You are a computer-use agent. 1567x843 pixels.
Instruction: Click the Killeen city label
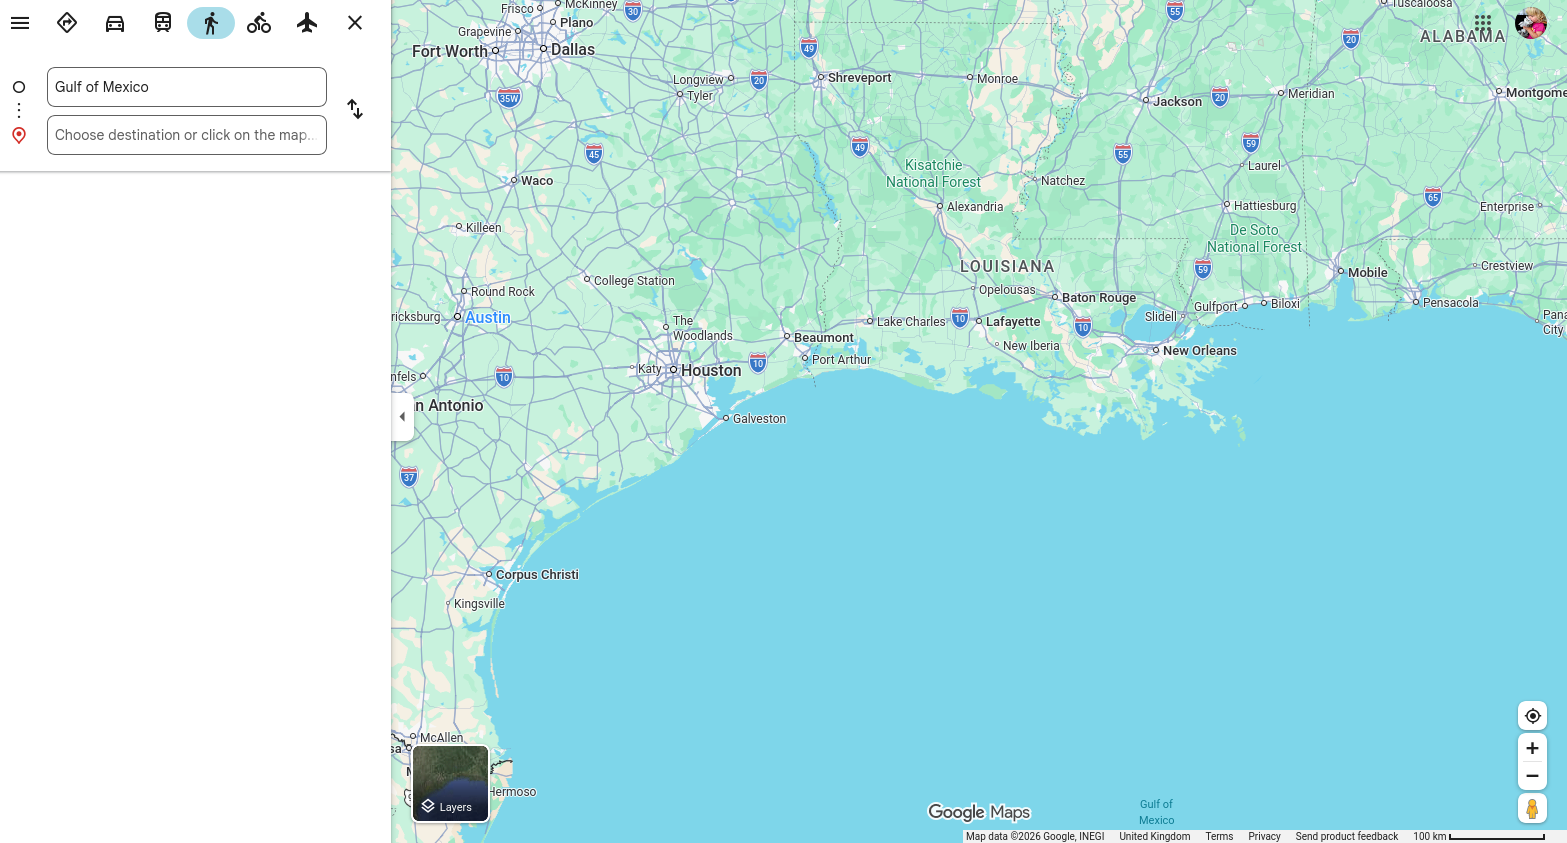pos(484,228)
